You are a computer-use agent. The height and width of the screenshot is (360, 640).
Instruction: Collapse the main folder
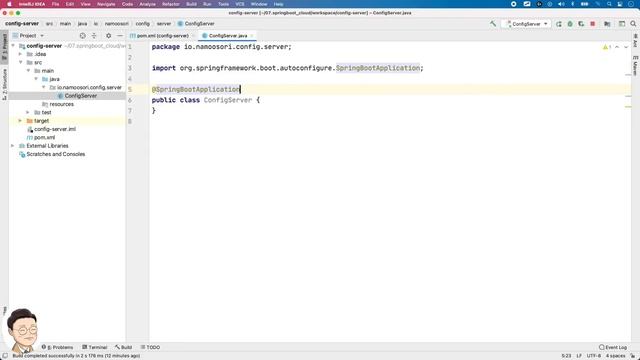(x=28, y=71)
